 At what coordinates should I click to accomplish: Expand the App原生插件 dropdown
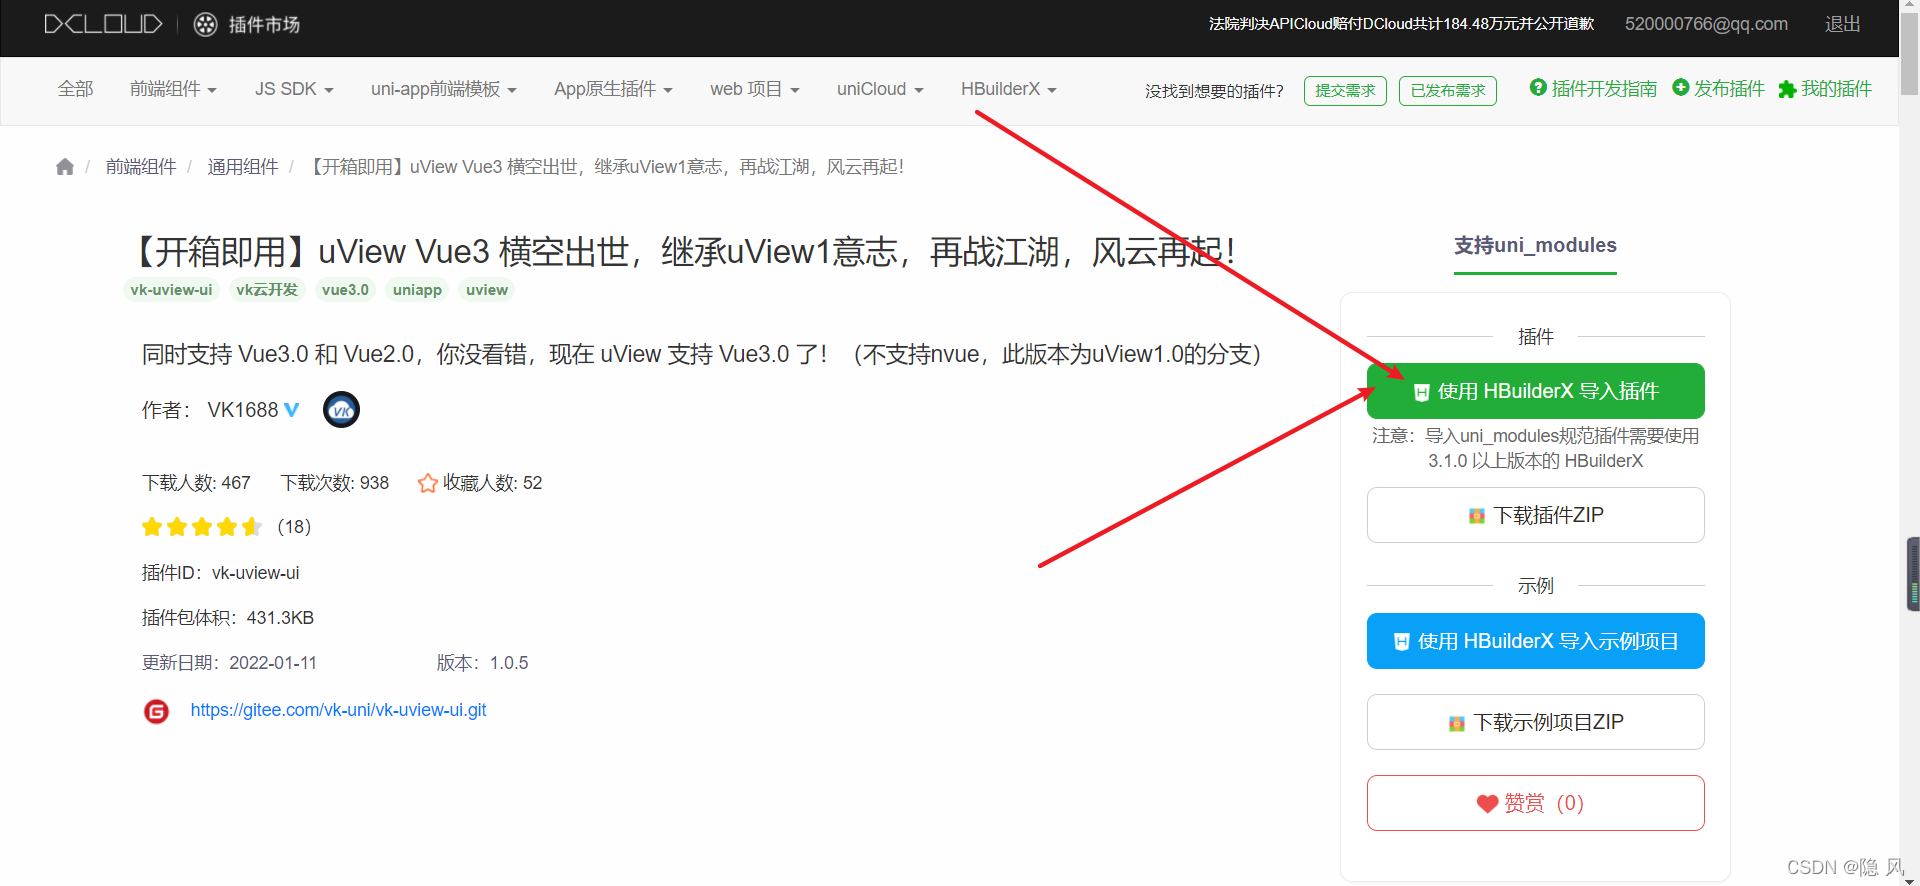[x=614, y=89]
